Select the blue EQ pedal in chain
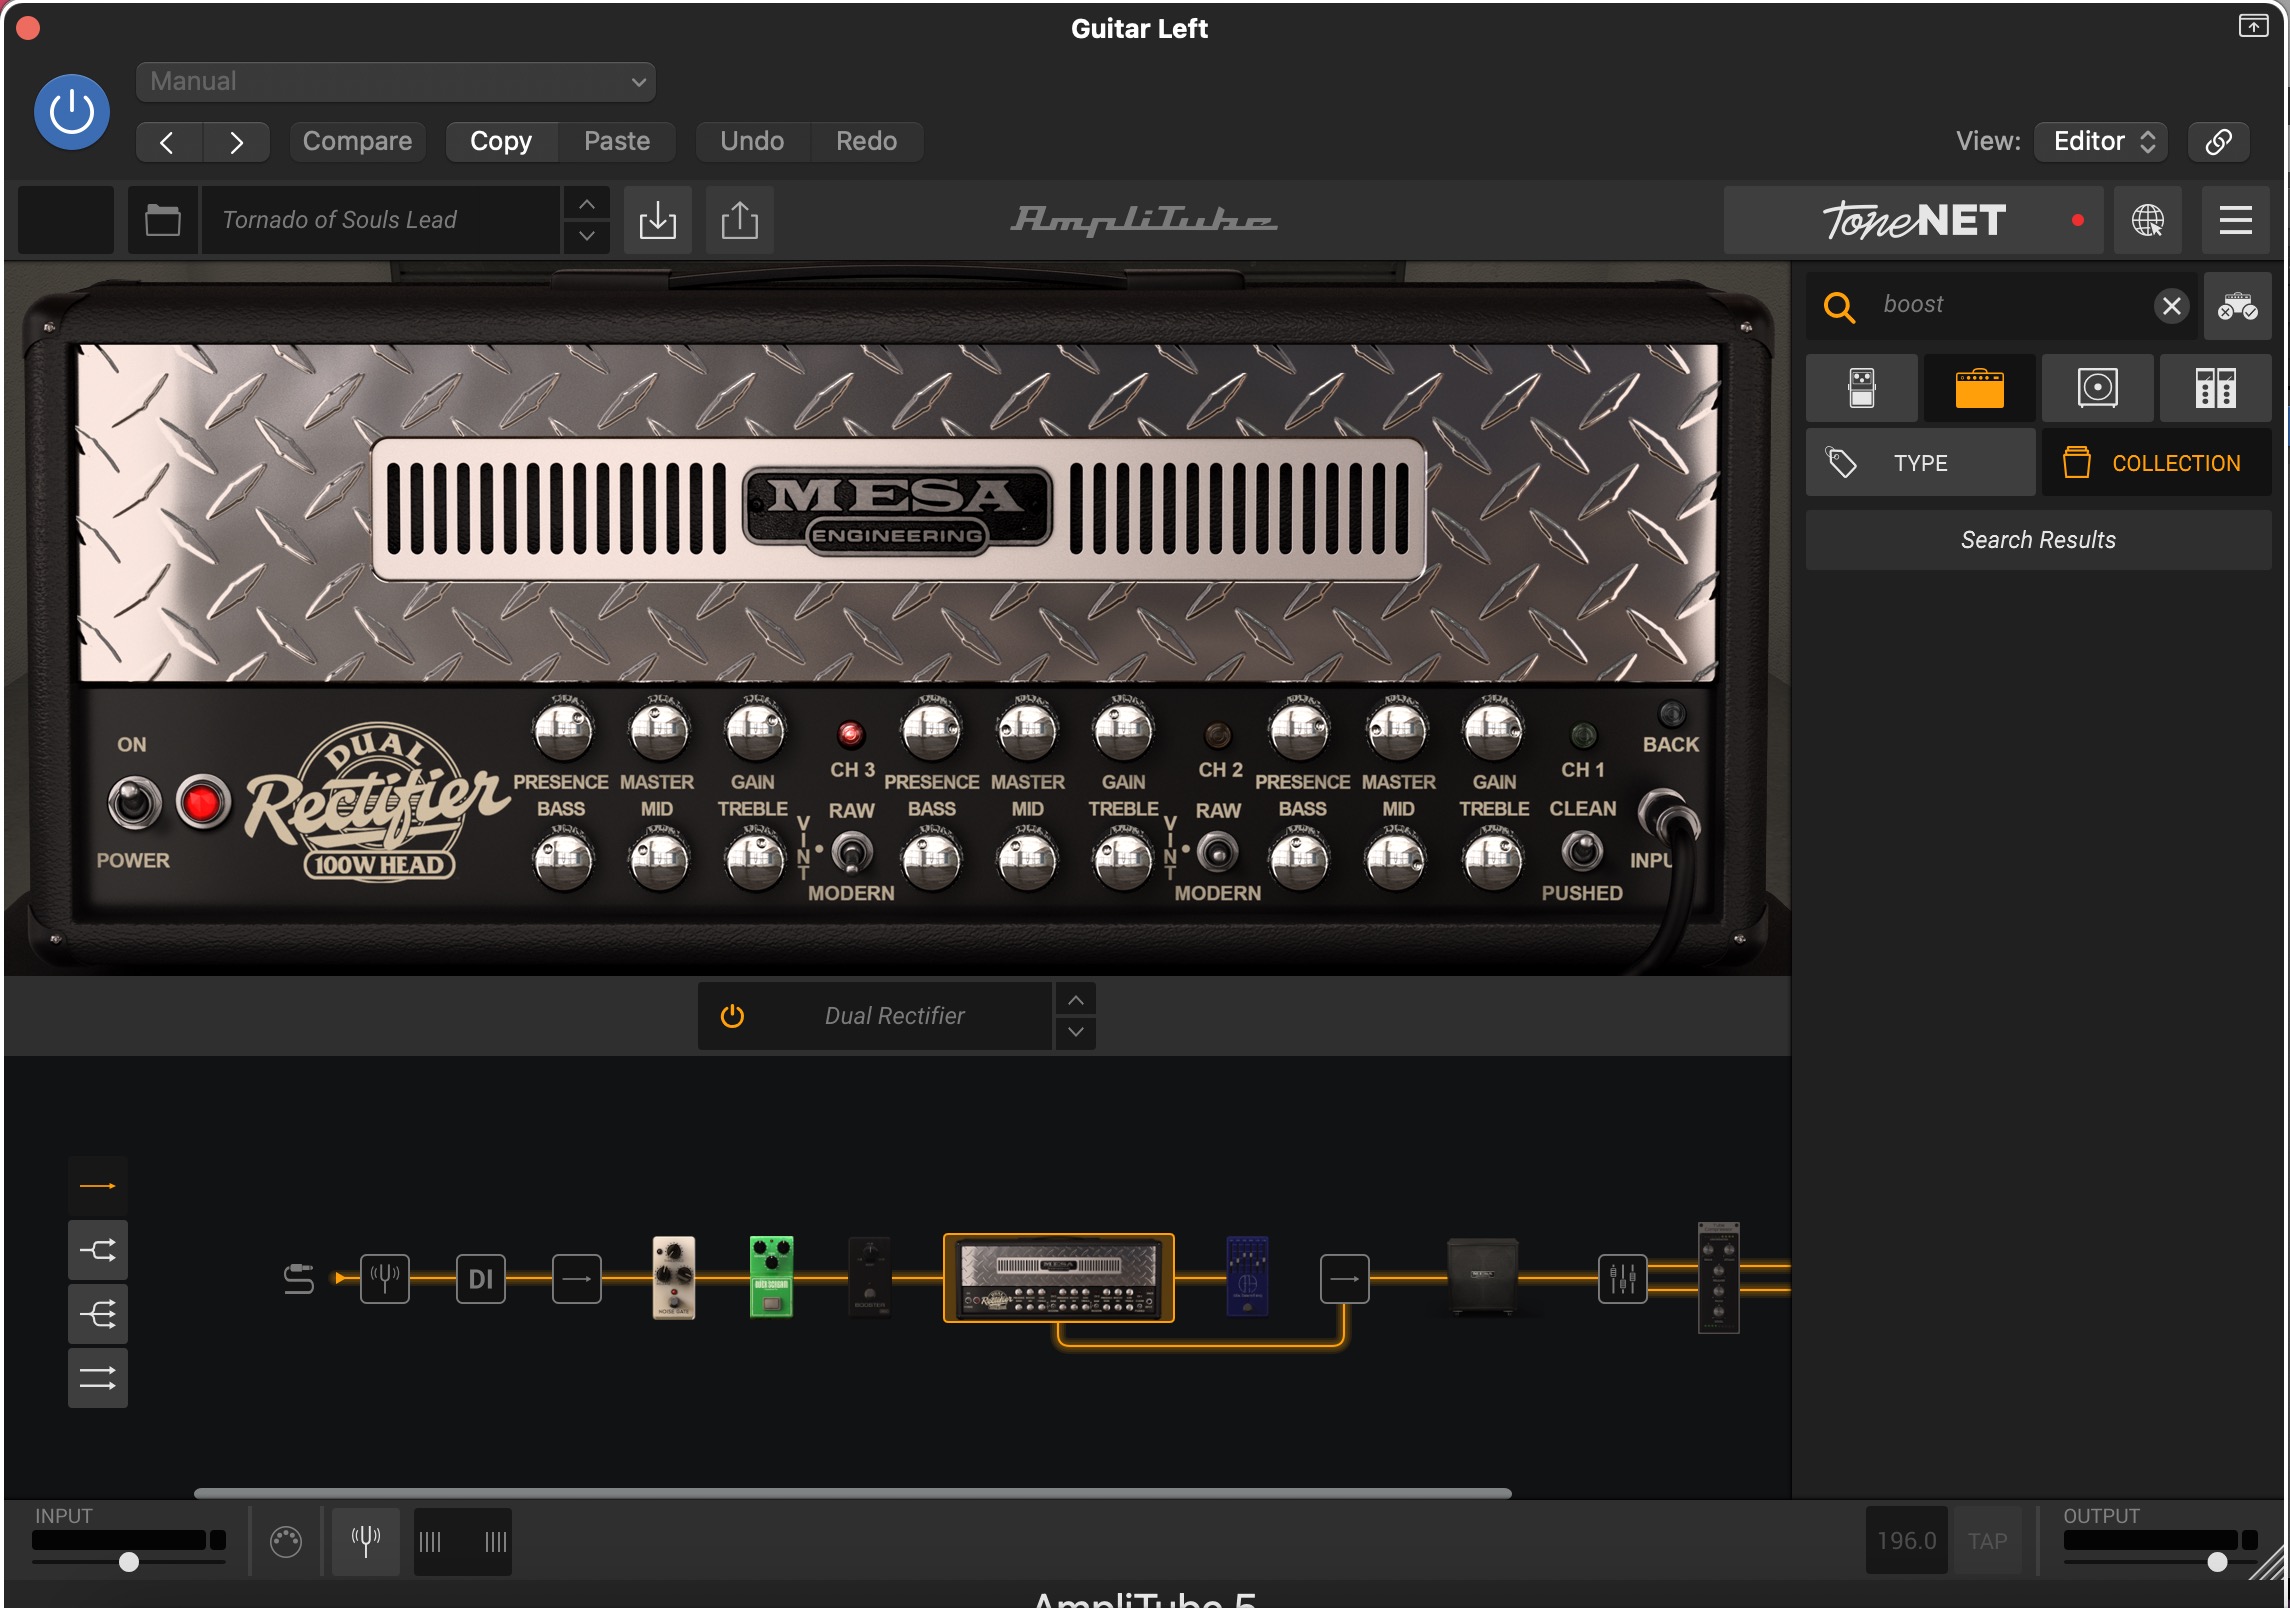 [1247, 1278]
